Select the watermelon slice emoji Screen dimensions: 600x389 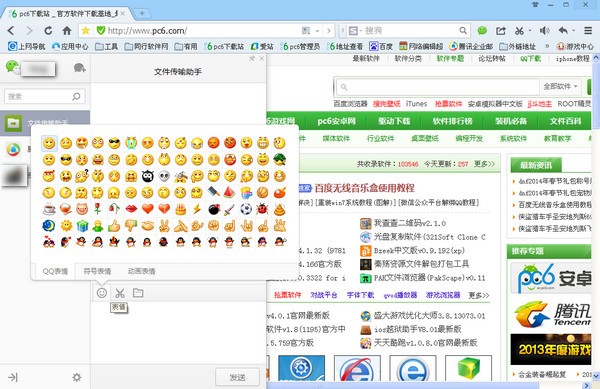point(230,192)
